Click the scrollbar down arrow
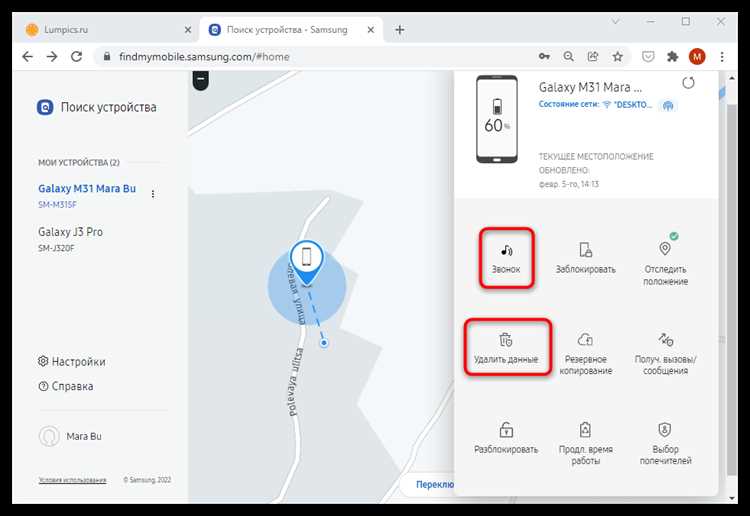The width and height of the screenshot is (750, 516). [x=732, y=498]
